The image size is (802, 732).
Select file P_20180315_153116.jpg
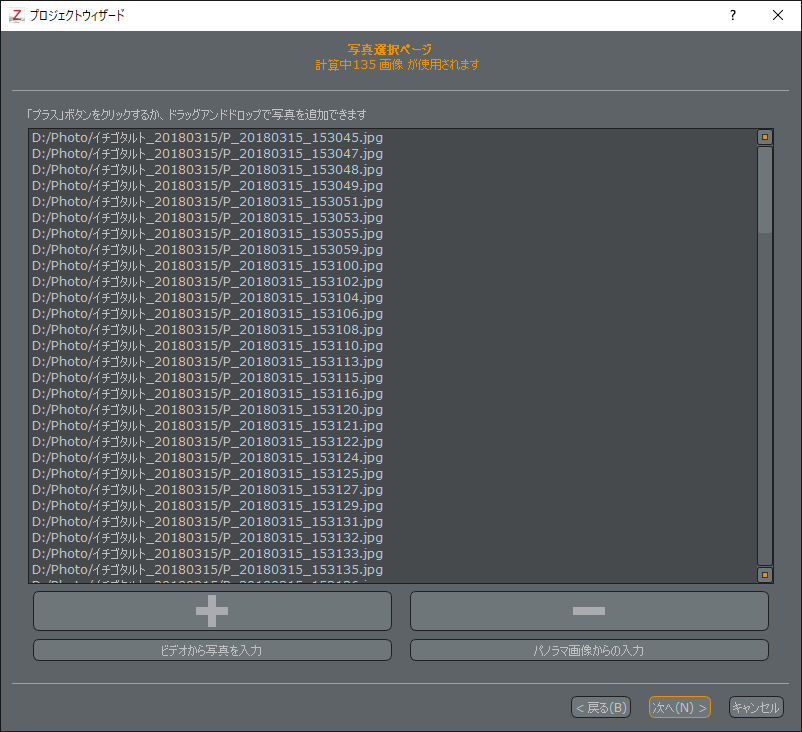coord(393,394)
